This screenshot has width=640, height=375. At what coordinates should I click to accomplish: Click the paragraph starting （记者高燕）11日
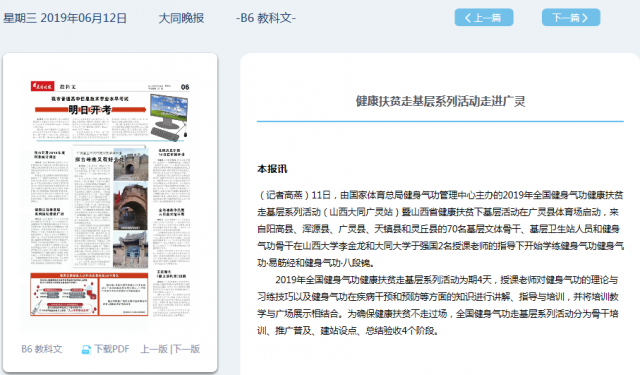point(440,229)
